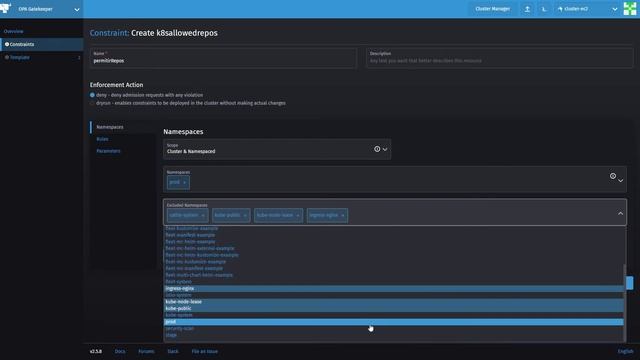Screen dimensions: 640x360
Task: Choose stage in namespace list
Action: (393, 335)
